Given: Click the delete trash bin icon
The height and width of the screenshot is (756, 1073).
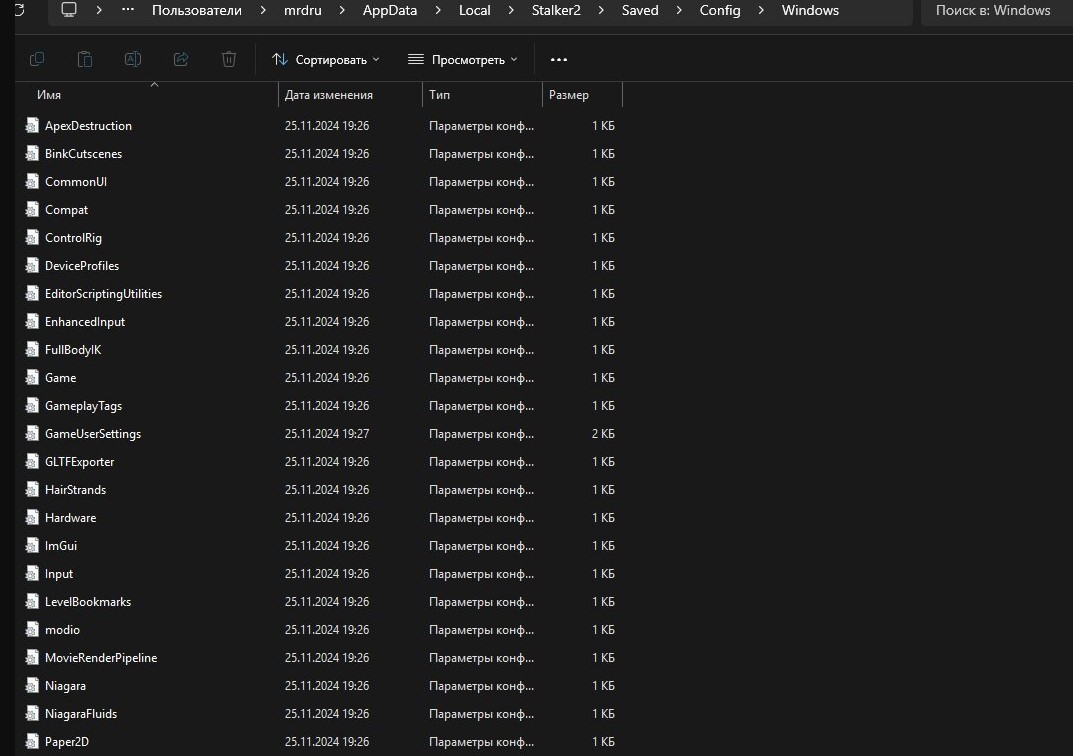Looking at the screenshot, I should pyautogui.click(x=229, y=60).
